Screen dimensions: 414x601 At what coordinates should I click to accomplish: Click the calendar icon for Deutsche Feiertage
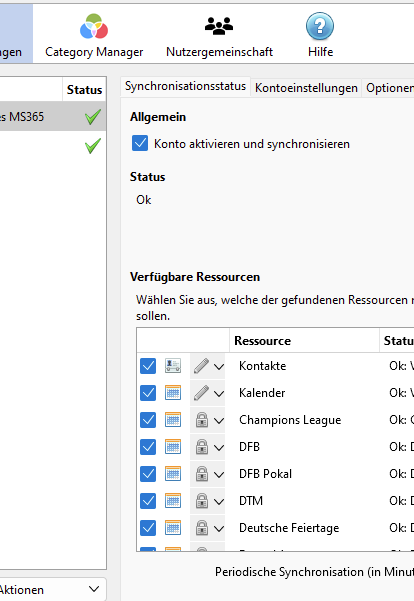[x=173, y=528]
